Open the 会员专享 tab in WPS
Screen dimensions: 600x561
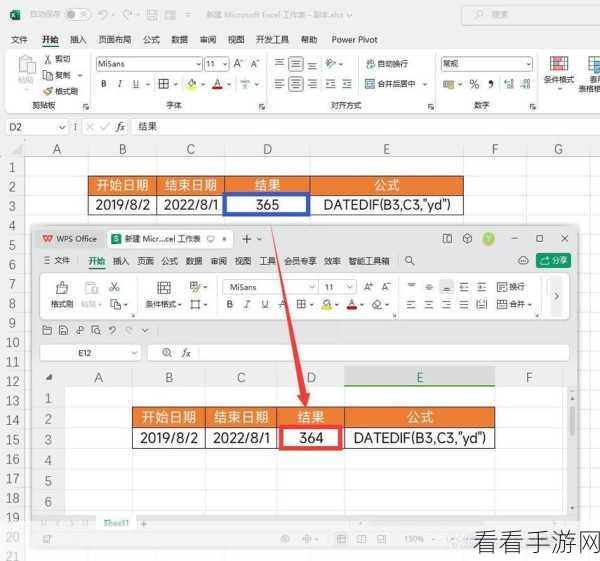[300, 261]
